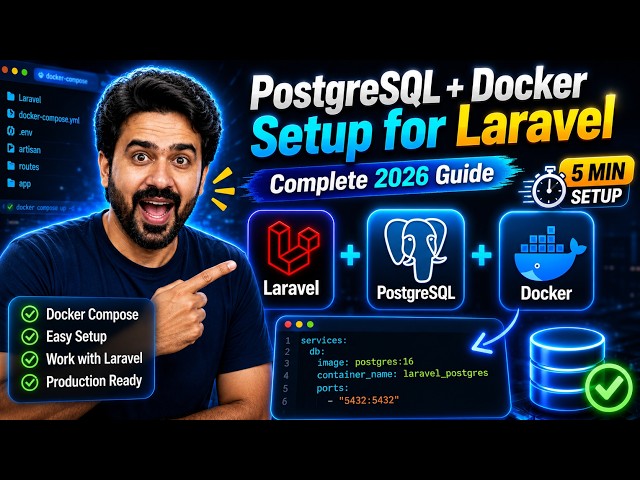Click the 'PostgreSQL + Docker' headline
The image size is (640, 480).
click(x=418, y=90)
